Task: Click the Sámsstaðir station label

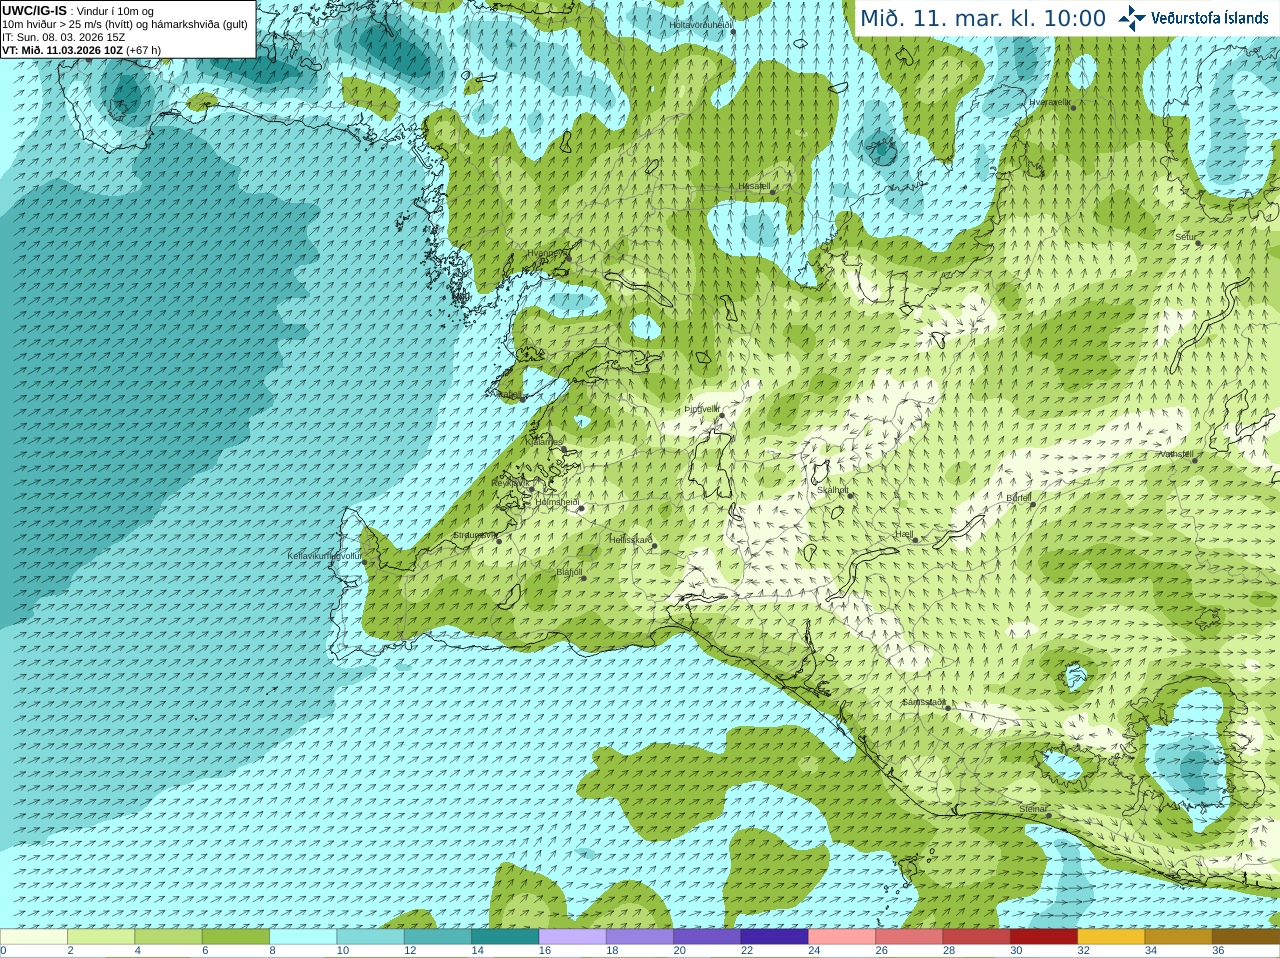Action: tap(923, 702)
